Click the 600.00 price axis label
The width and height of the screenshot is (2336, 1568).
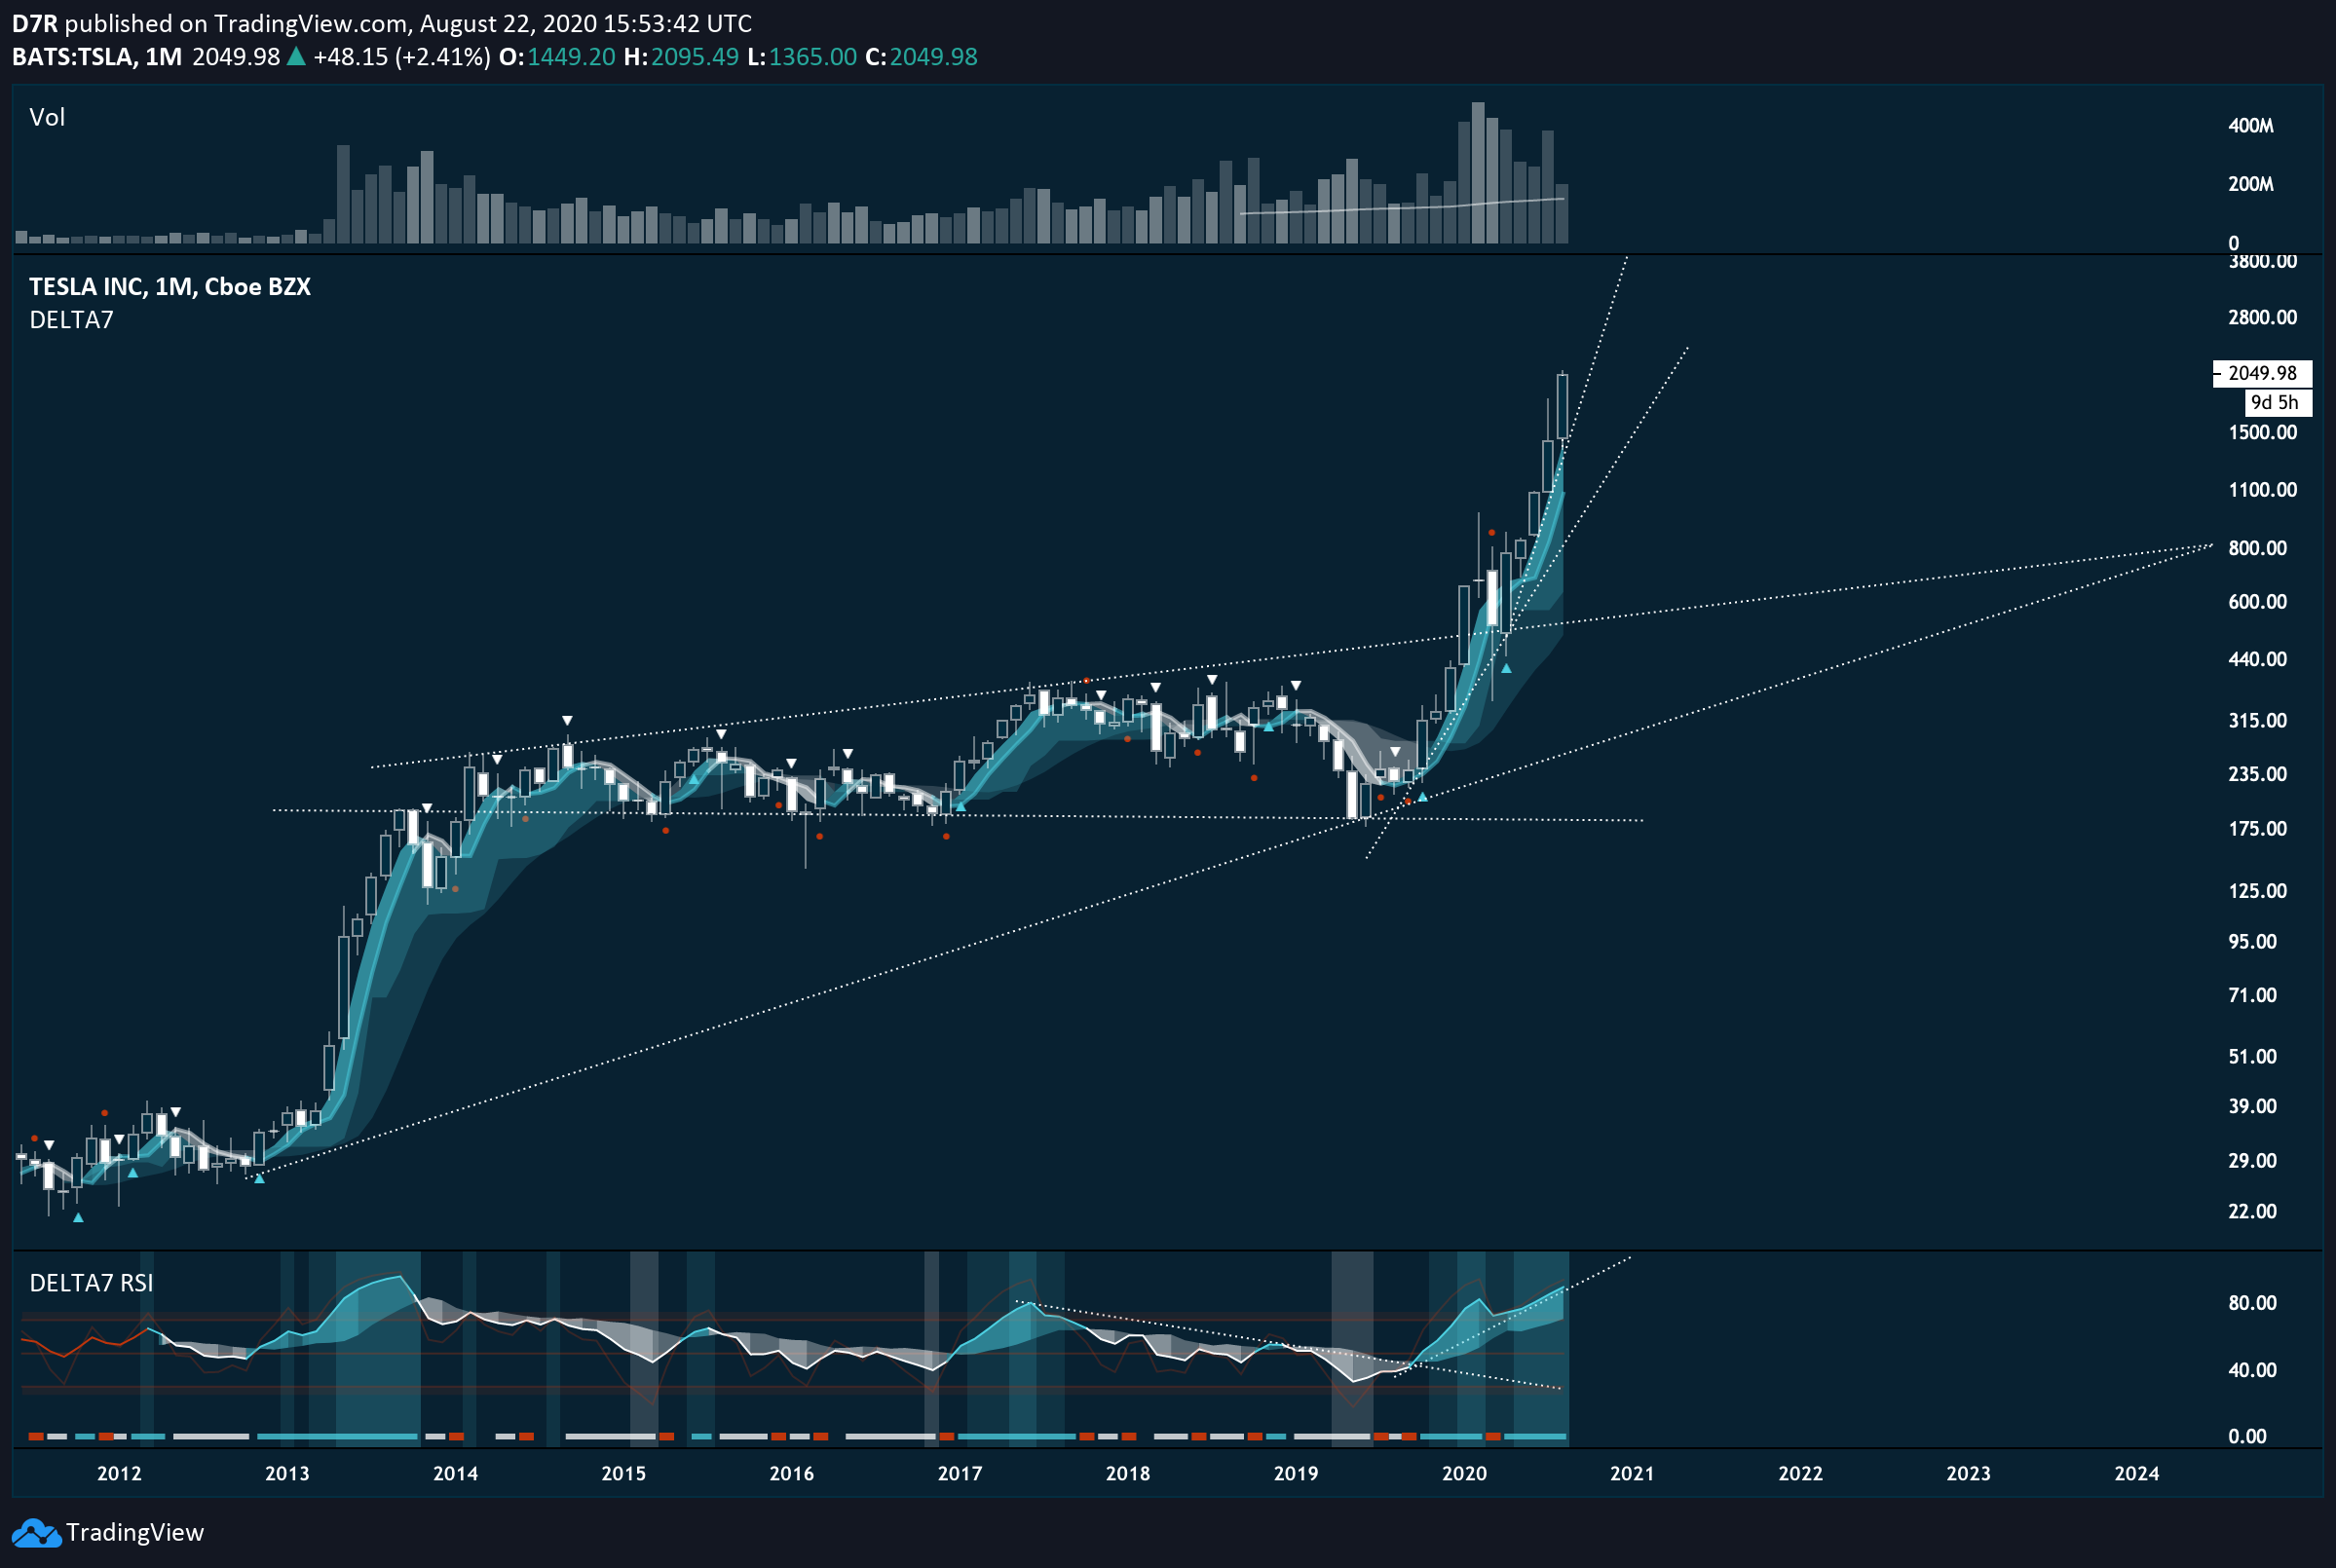tap(2257, 602)
